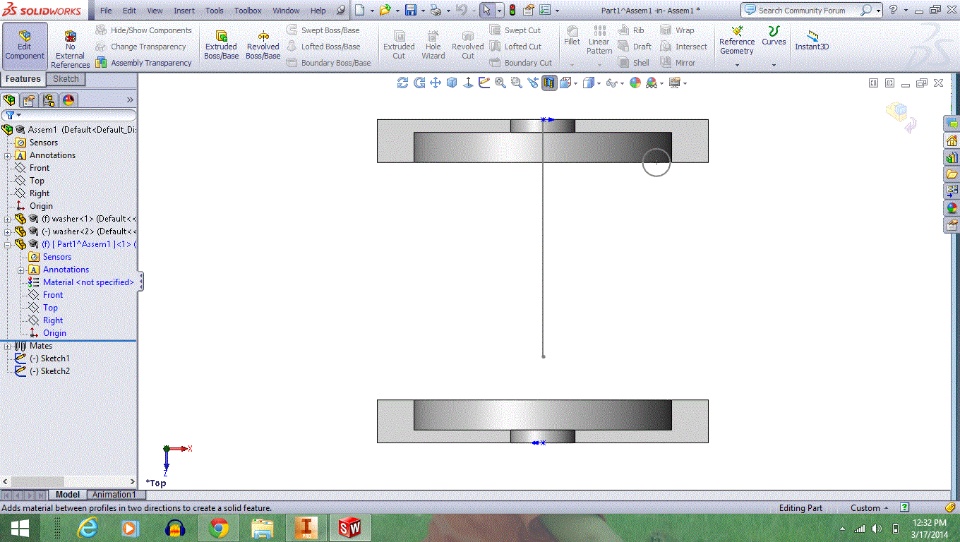Expand the manager pane tabs chevron

pyautogui.click(x=130, y=100)
